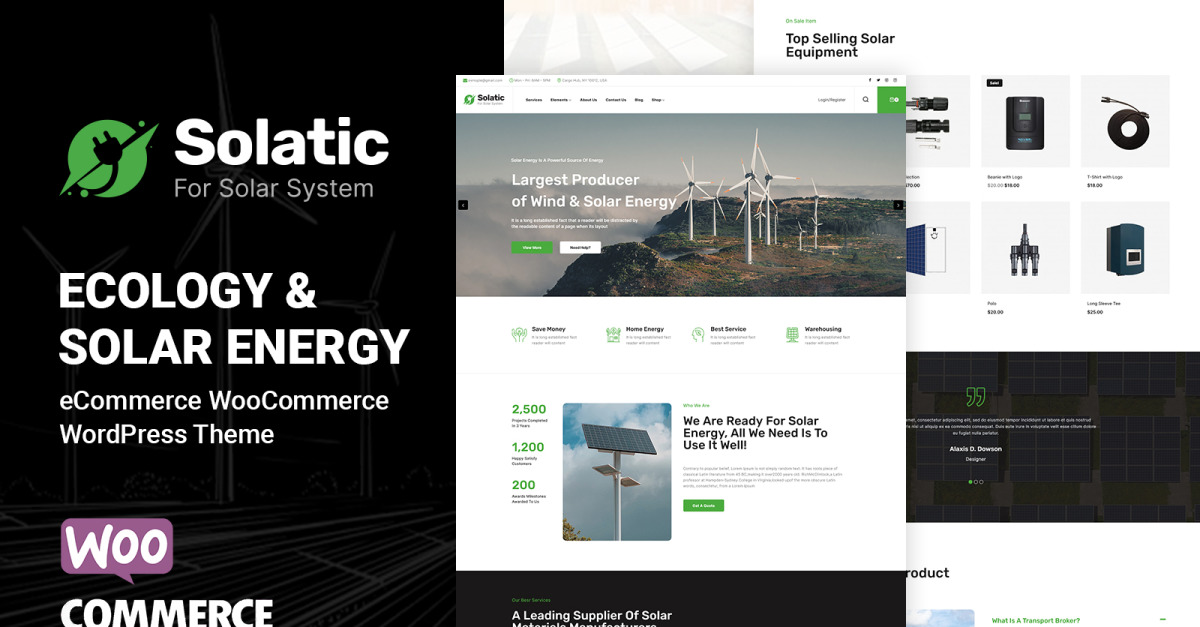Click the Best Service feature icon
This screenshot has height=627, width=1200.
click(698, 335)
